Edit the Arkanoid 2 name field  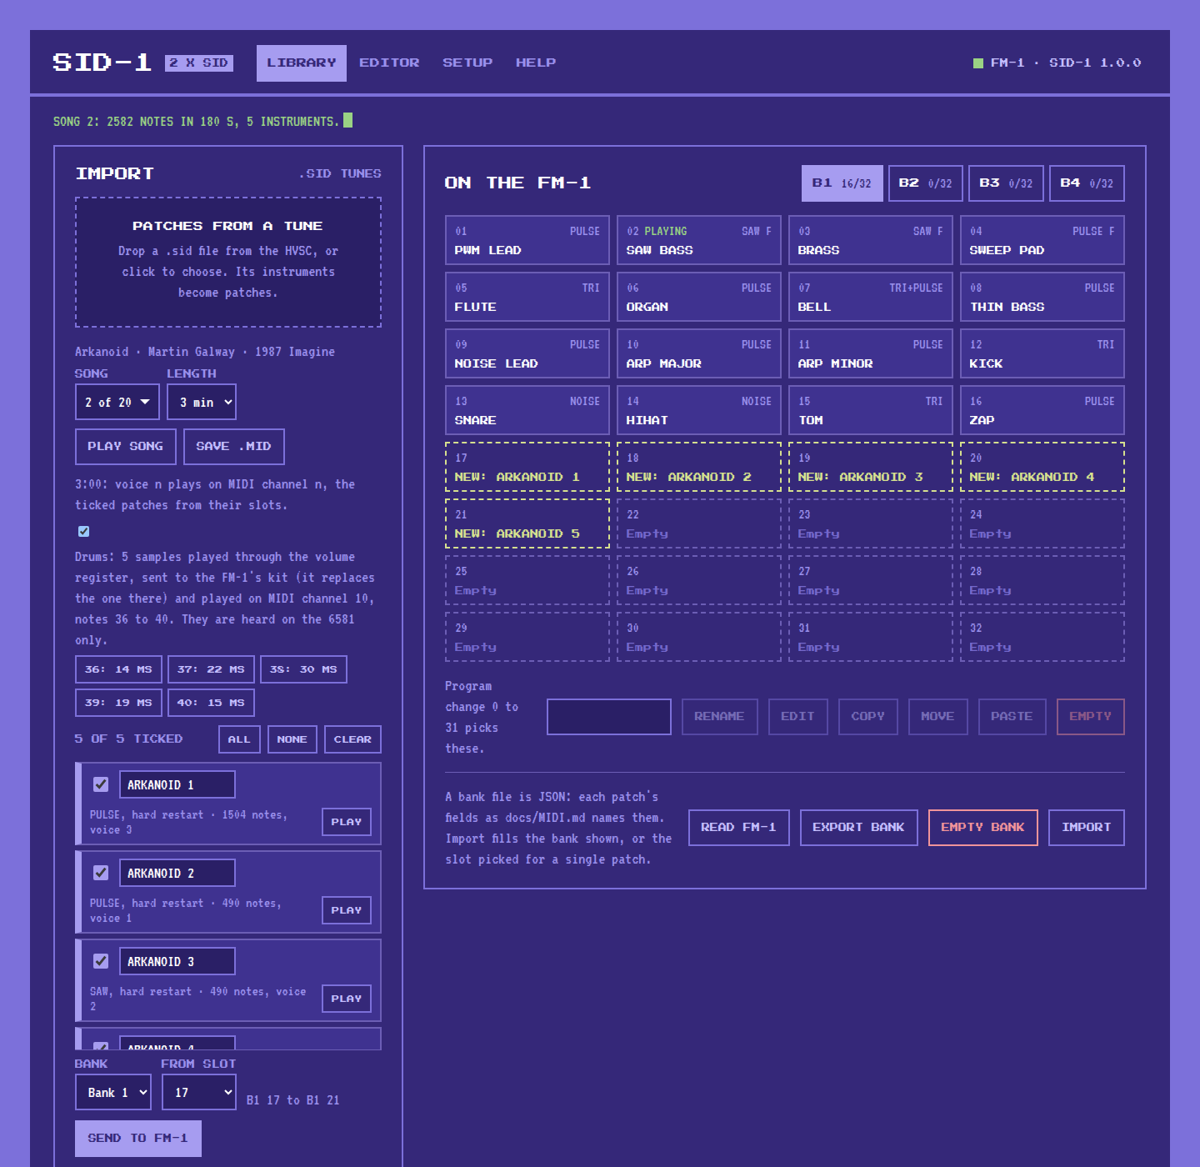pyautogui.click(x=177, y=873)
